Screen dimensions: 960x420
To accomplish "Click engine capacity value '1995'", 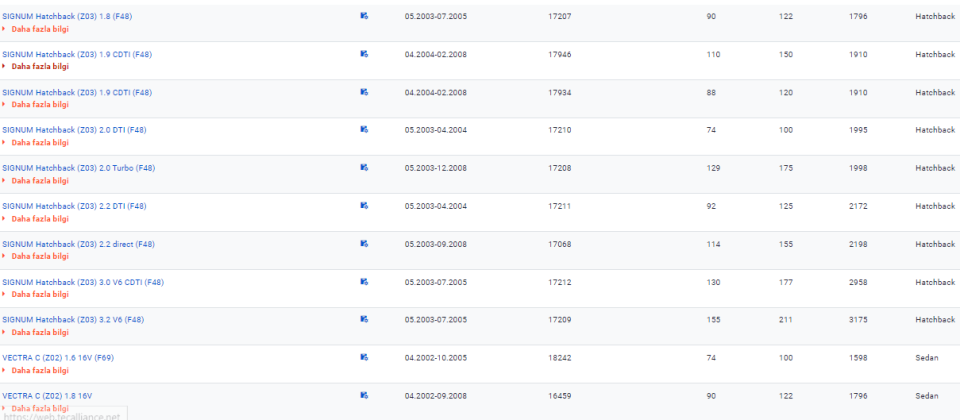I will click(858, 130).
